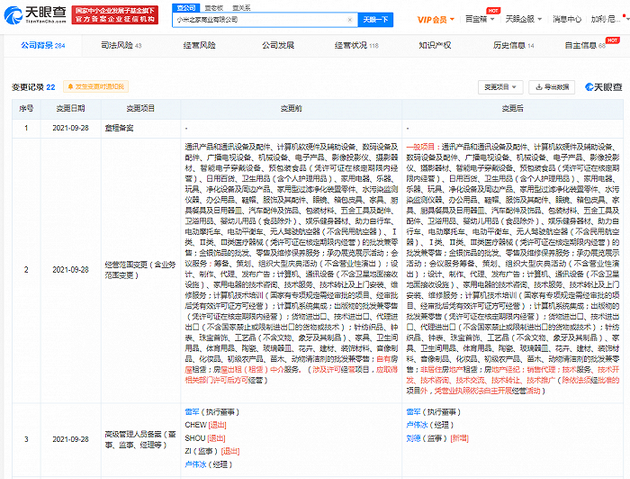Click the 变更日期 column header

coord(70,108)
